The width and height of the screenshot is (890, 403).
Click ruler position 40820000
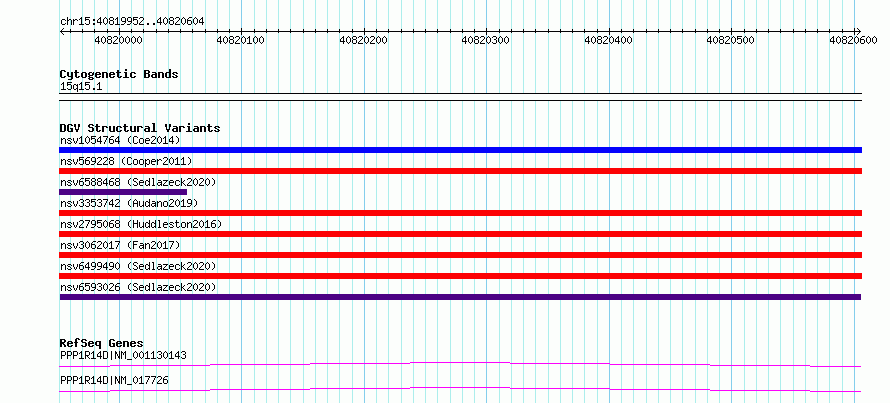(119, 40)
